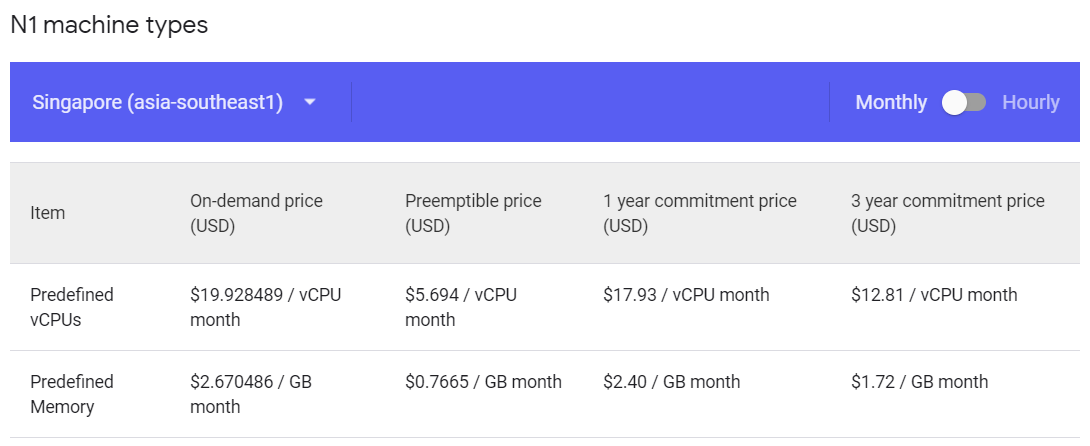The height and width of the screenshot is (446, 1090).
Task: Click the 3 year commitment price header
Action: 947,213
